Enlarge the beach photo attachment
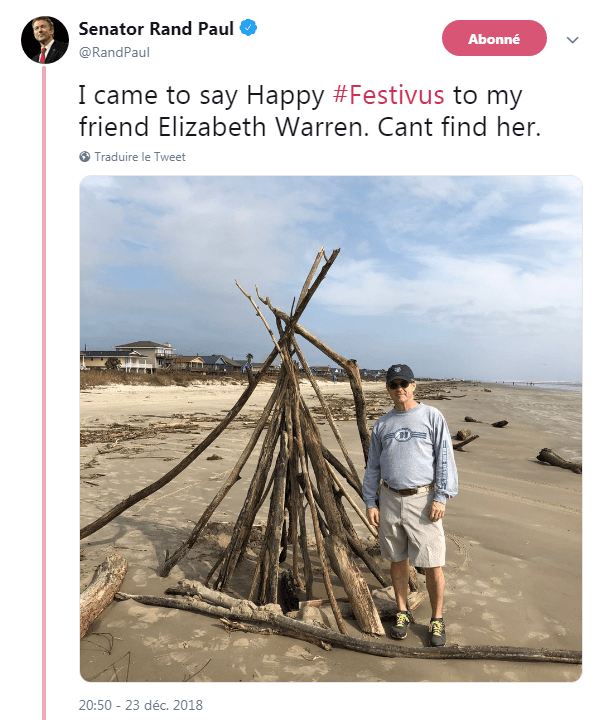Image resolution: width=602 pixels, height=720 pixels. 330,428
